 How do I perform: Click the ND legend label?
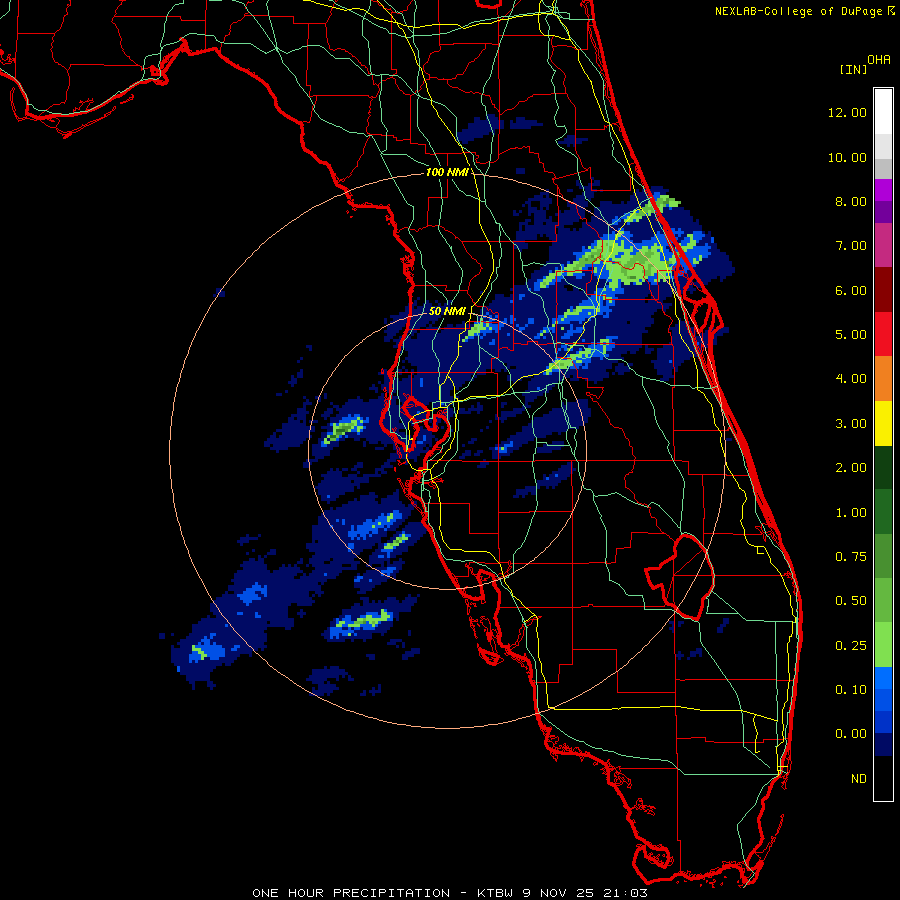pyautogui.click(x=859, y=779)
